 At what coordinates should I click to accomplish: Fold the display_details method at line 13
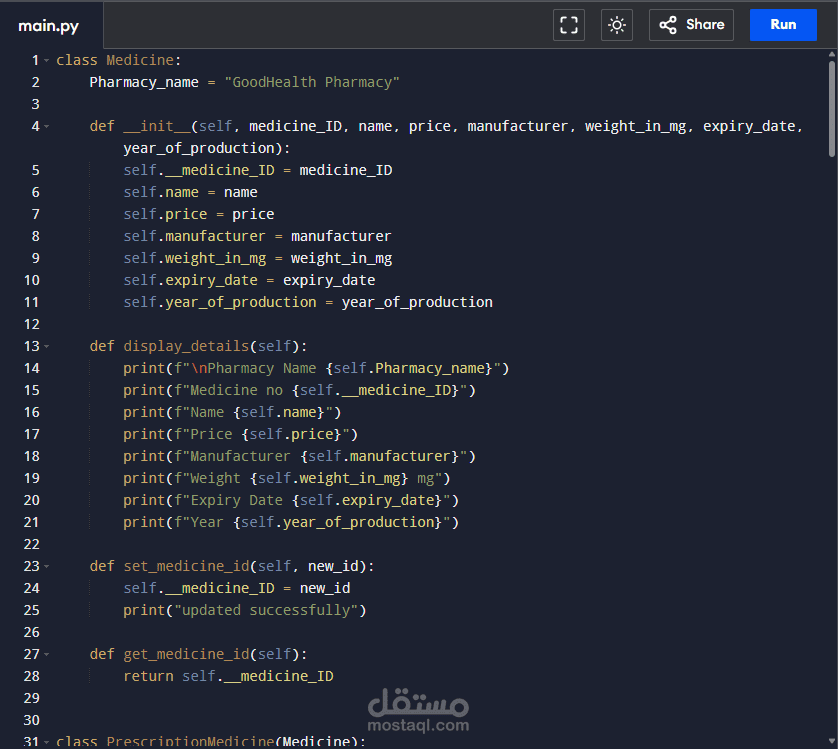(x=46, y=346)
